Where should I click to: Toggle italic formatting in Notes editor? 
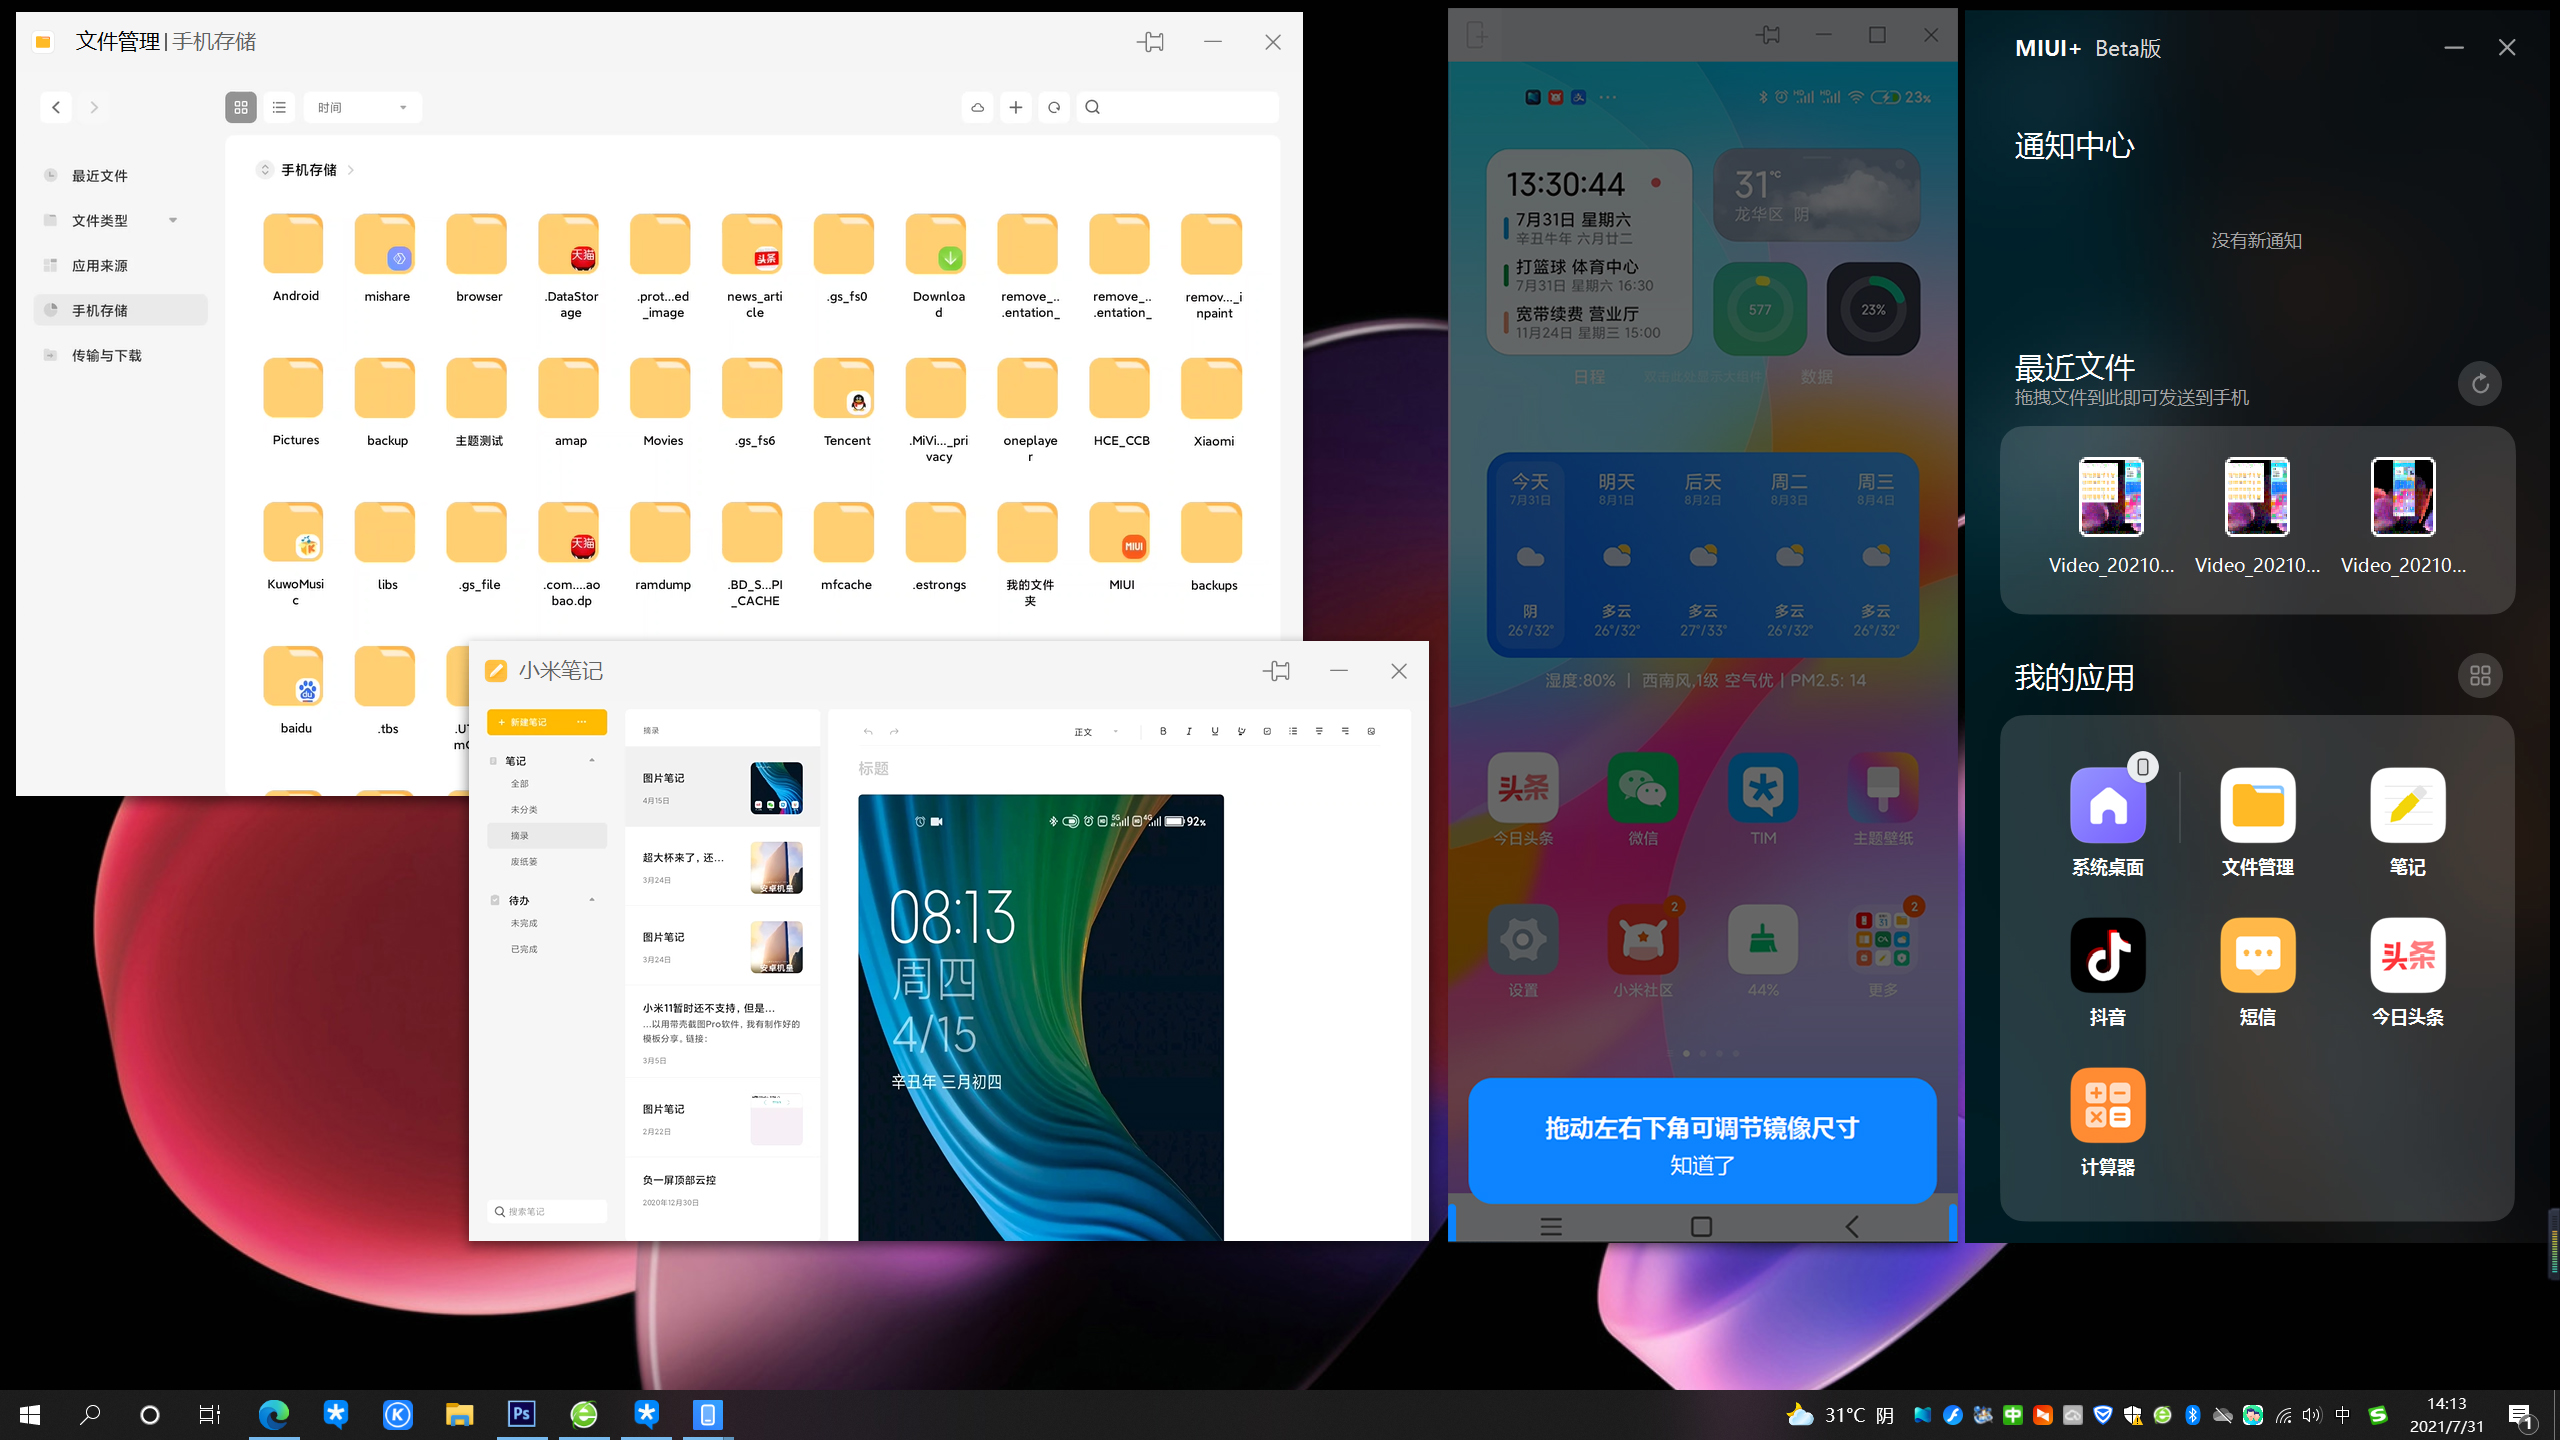tap(1189, 731)
